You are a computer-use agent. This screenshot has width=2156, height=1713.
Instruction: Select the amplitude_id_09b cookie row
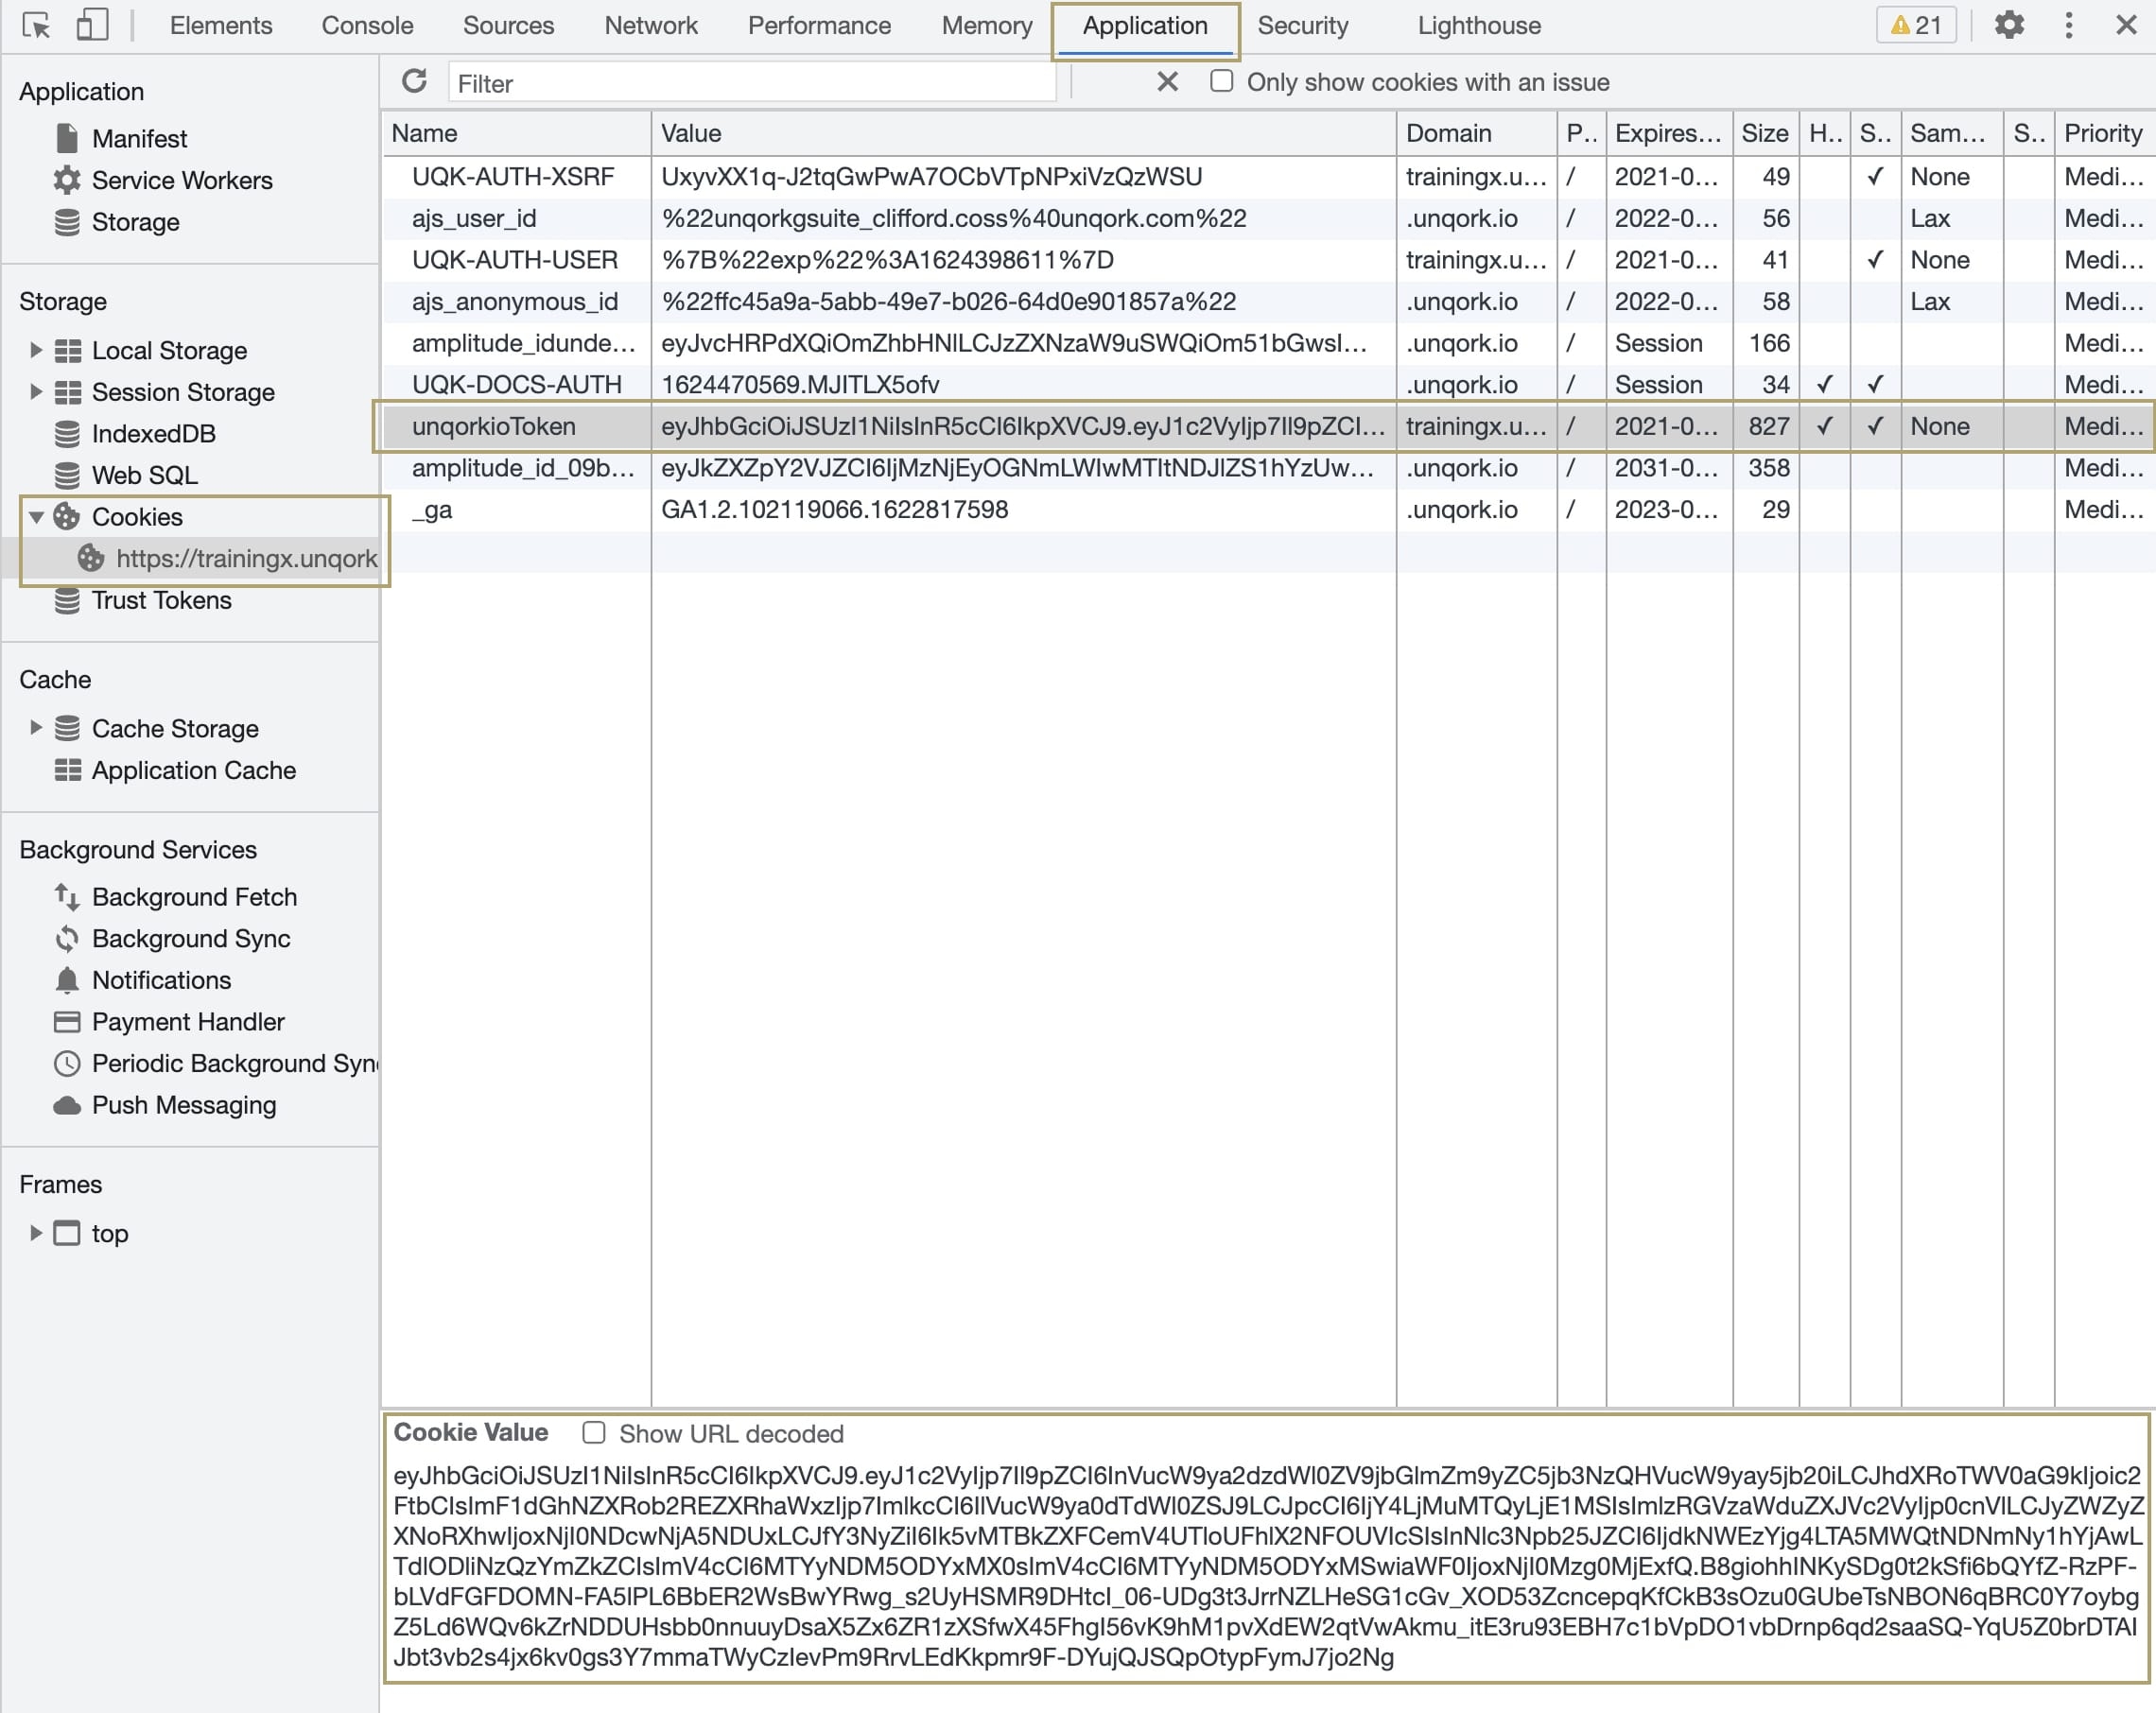coord(1268,468)
